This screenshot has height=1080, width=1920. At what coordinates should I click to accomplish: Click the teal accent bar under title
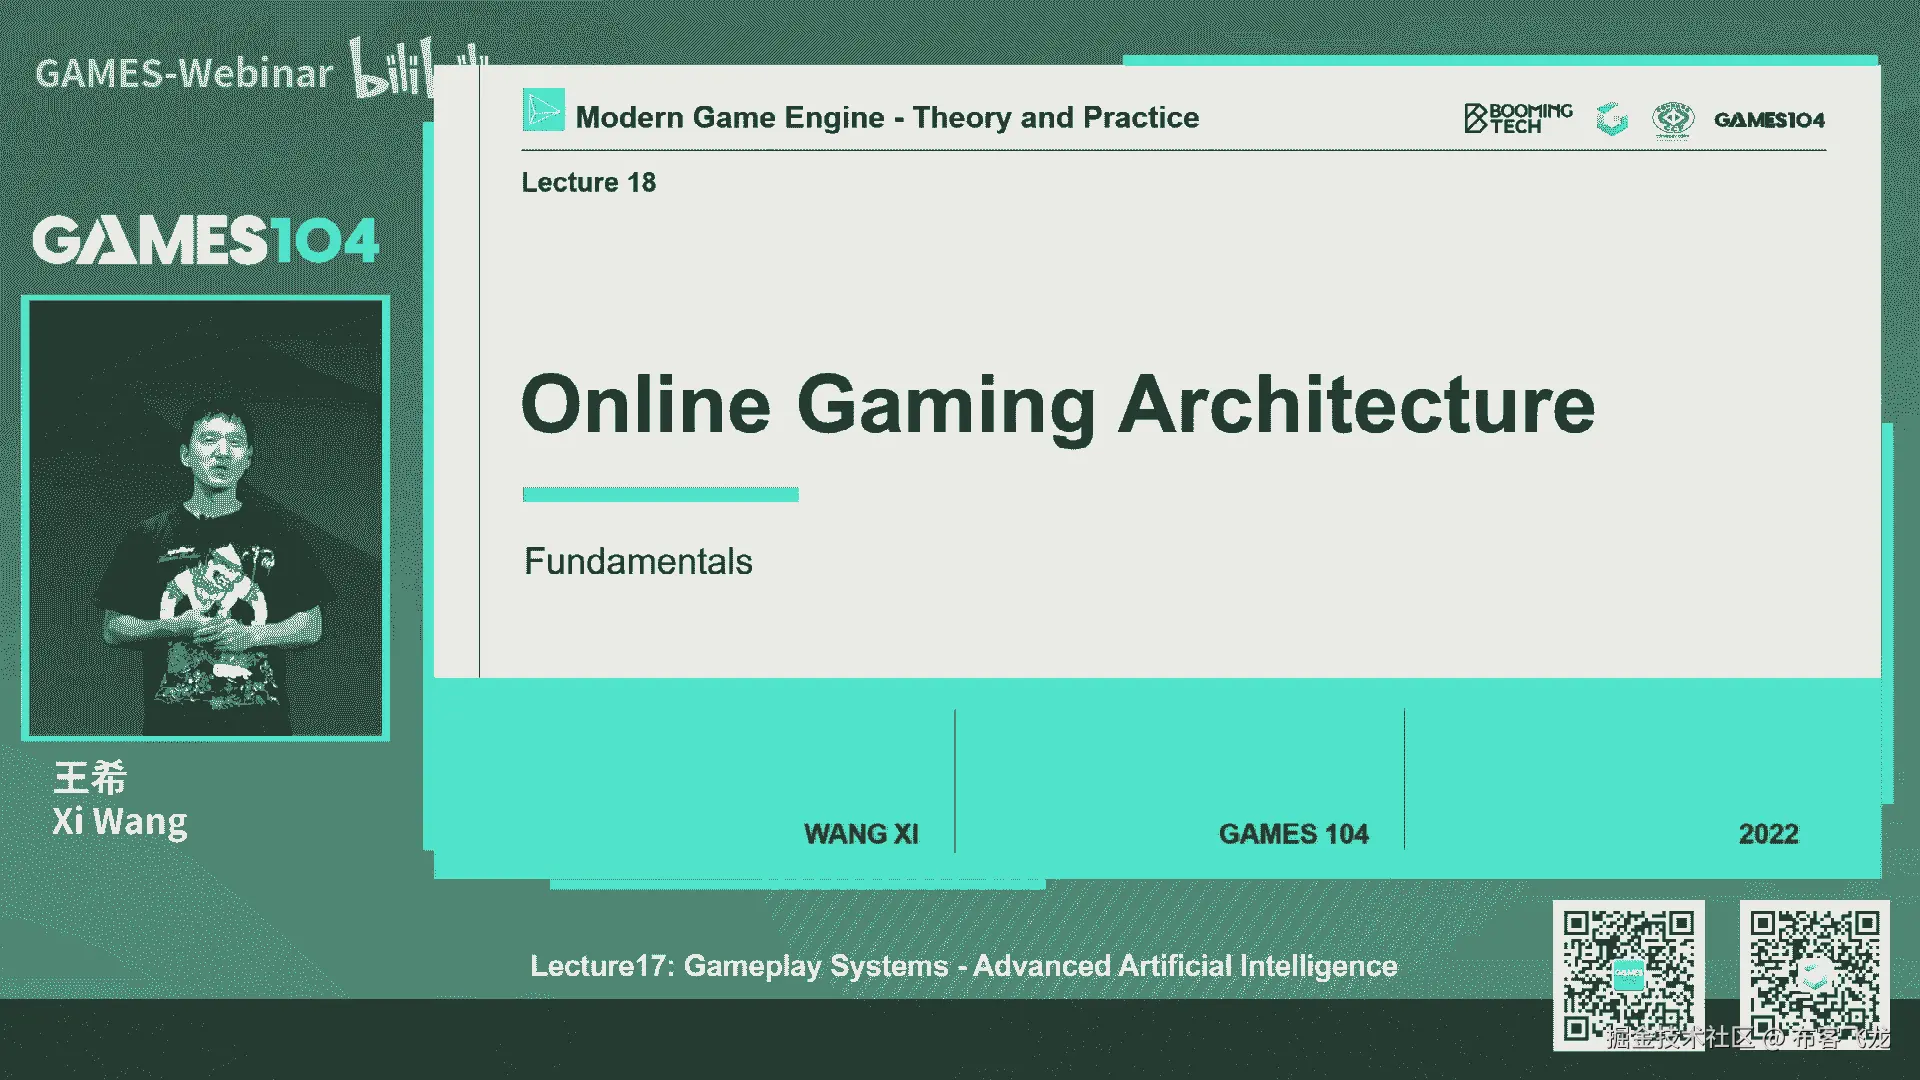coord(660,494)
